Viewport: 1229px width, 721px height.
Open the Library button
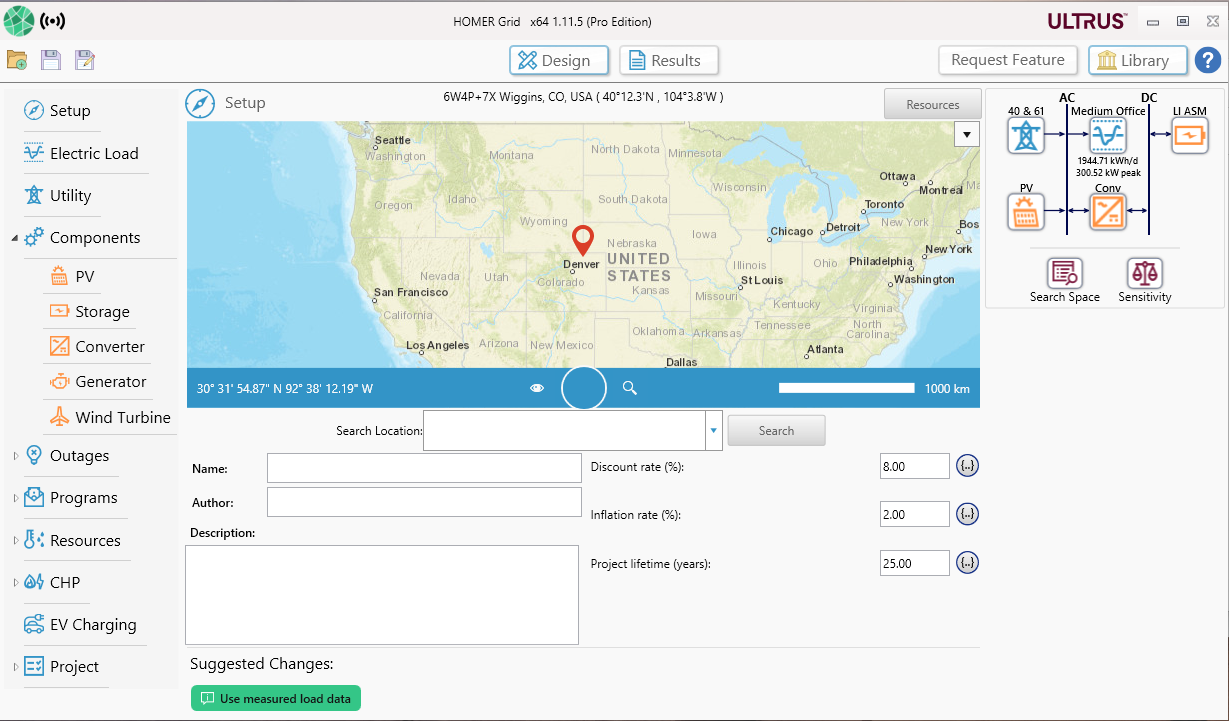click(x=1137, y=60)
